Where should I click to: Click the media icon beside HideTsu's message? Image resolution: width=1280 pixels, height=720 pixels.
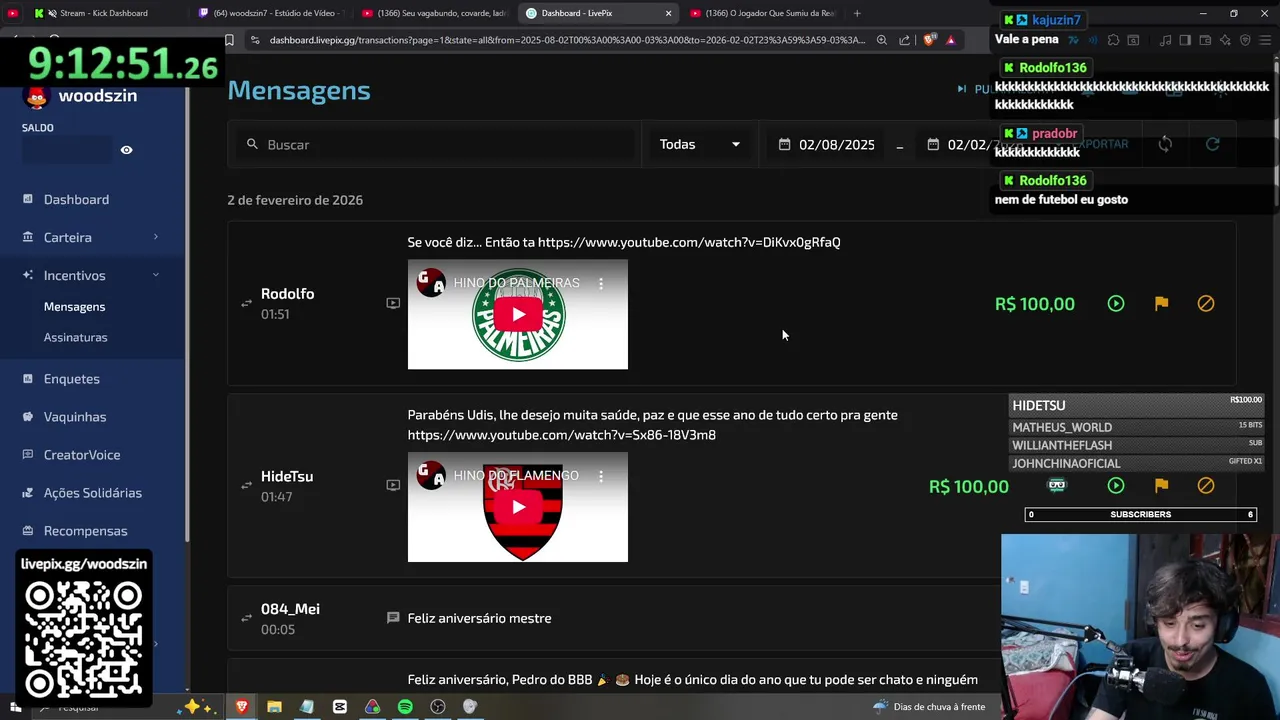(393, 485)
